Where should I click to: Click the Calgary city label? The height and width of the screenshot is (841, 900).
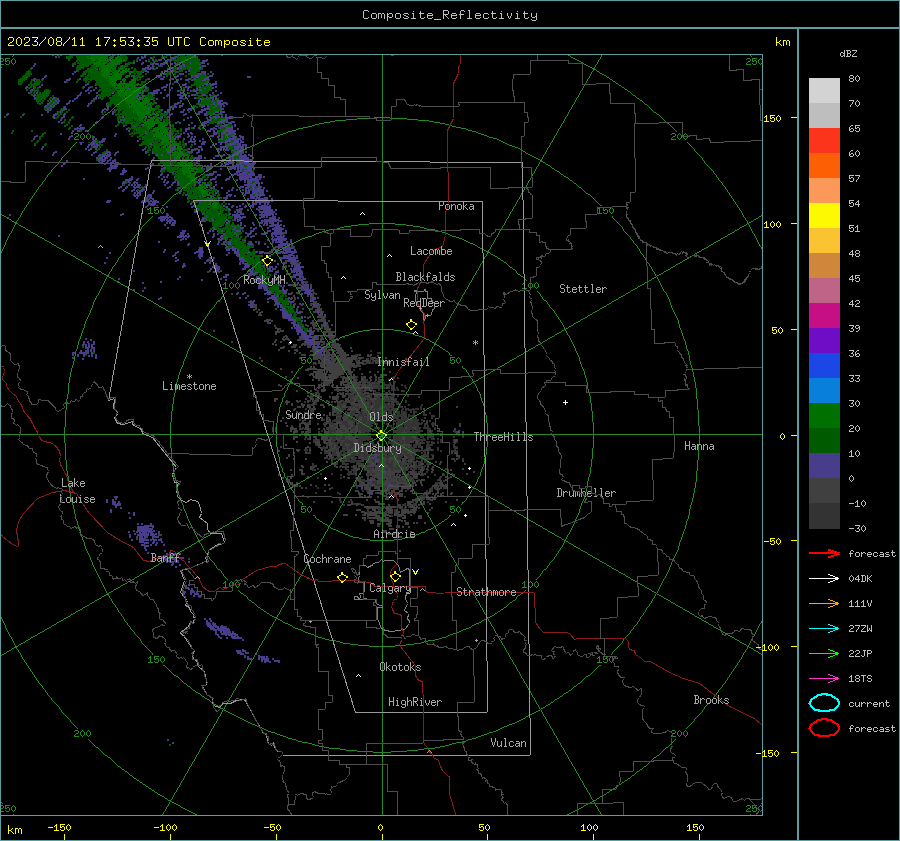390,588
